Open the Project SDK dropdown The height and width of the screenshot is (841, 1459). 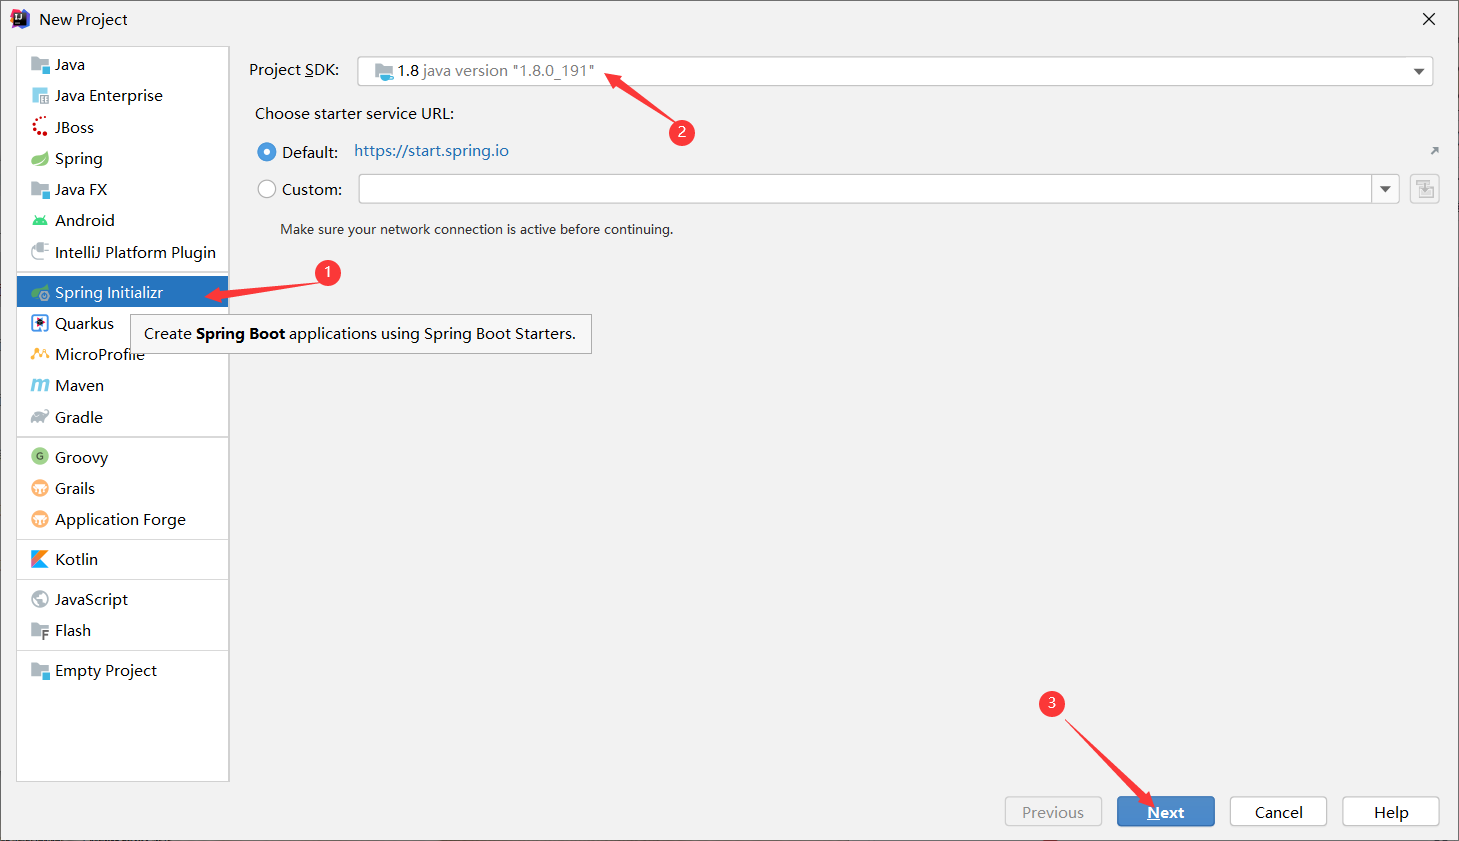point(895,71)
